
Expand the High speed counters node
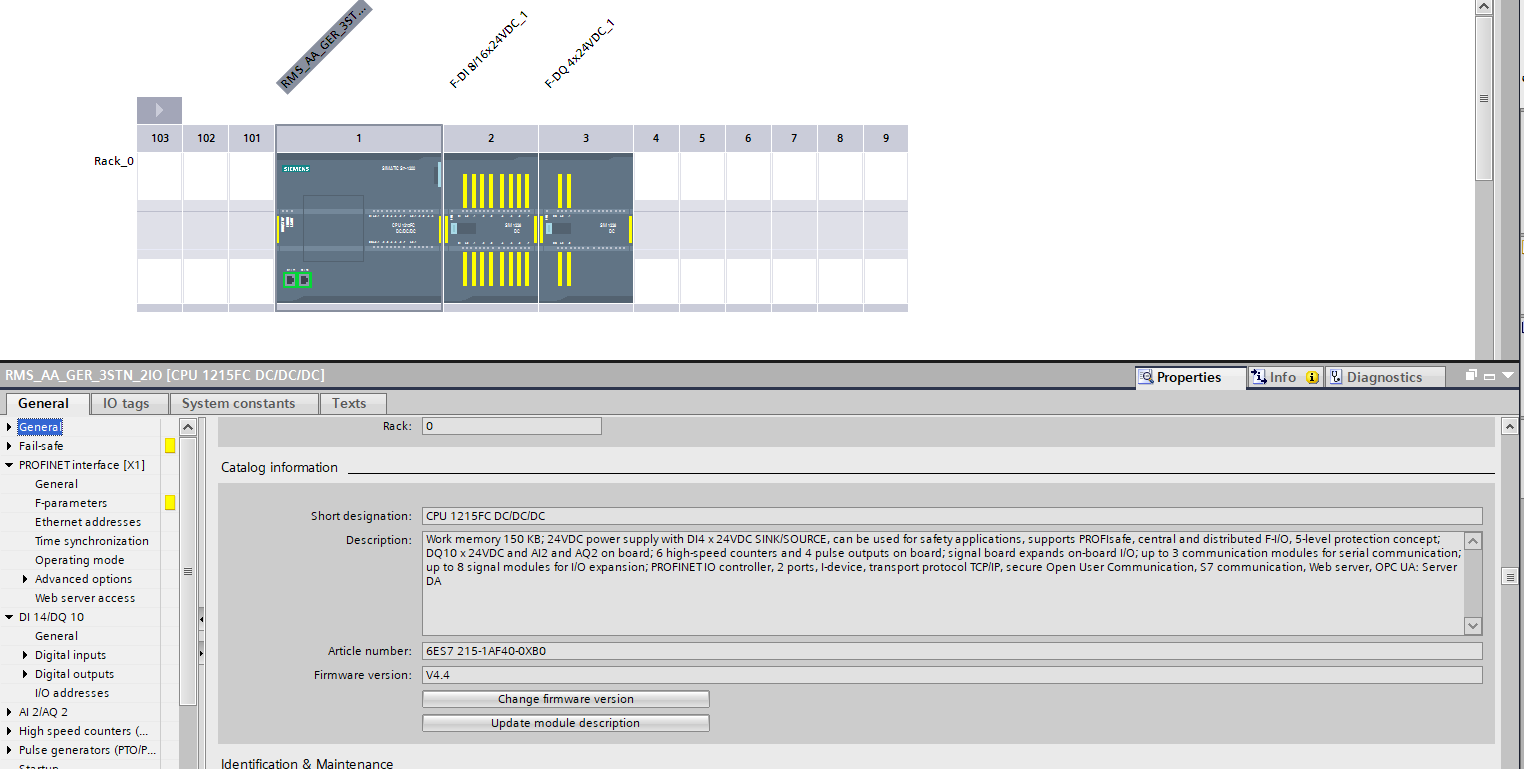pos(9,731)
